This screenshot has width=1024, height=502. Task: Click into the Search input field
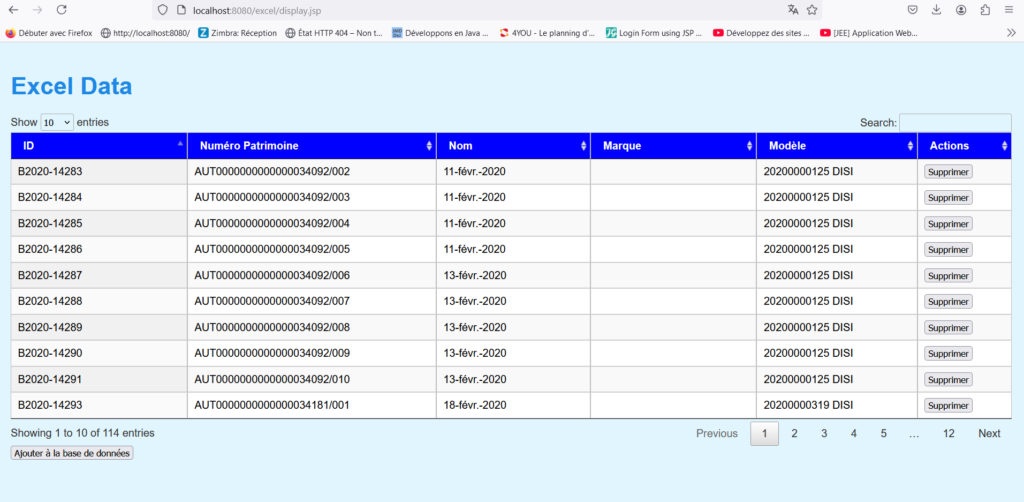[954, 122]
